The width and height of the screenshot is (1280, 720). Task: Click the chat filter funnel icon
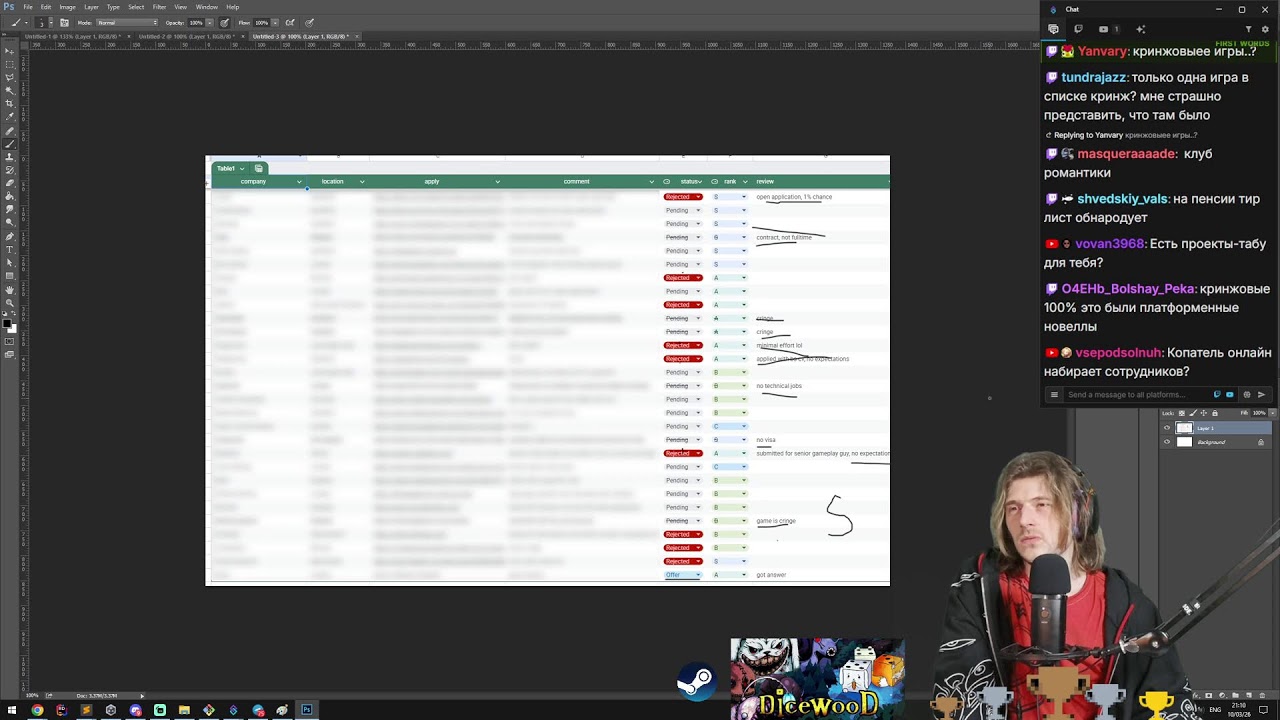[1248, 29]
